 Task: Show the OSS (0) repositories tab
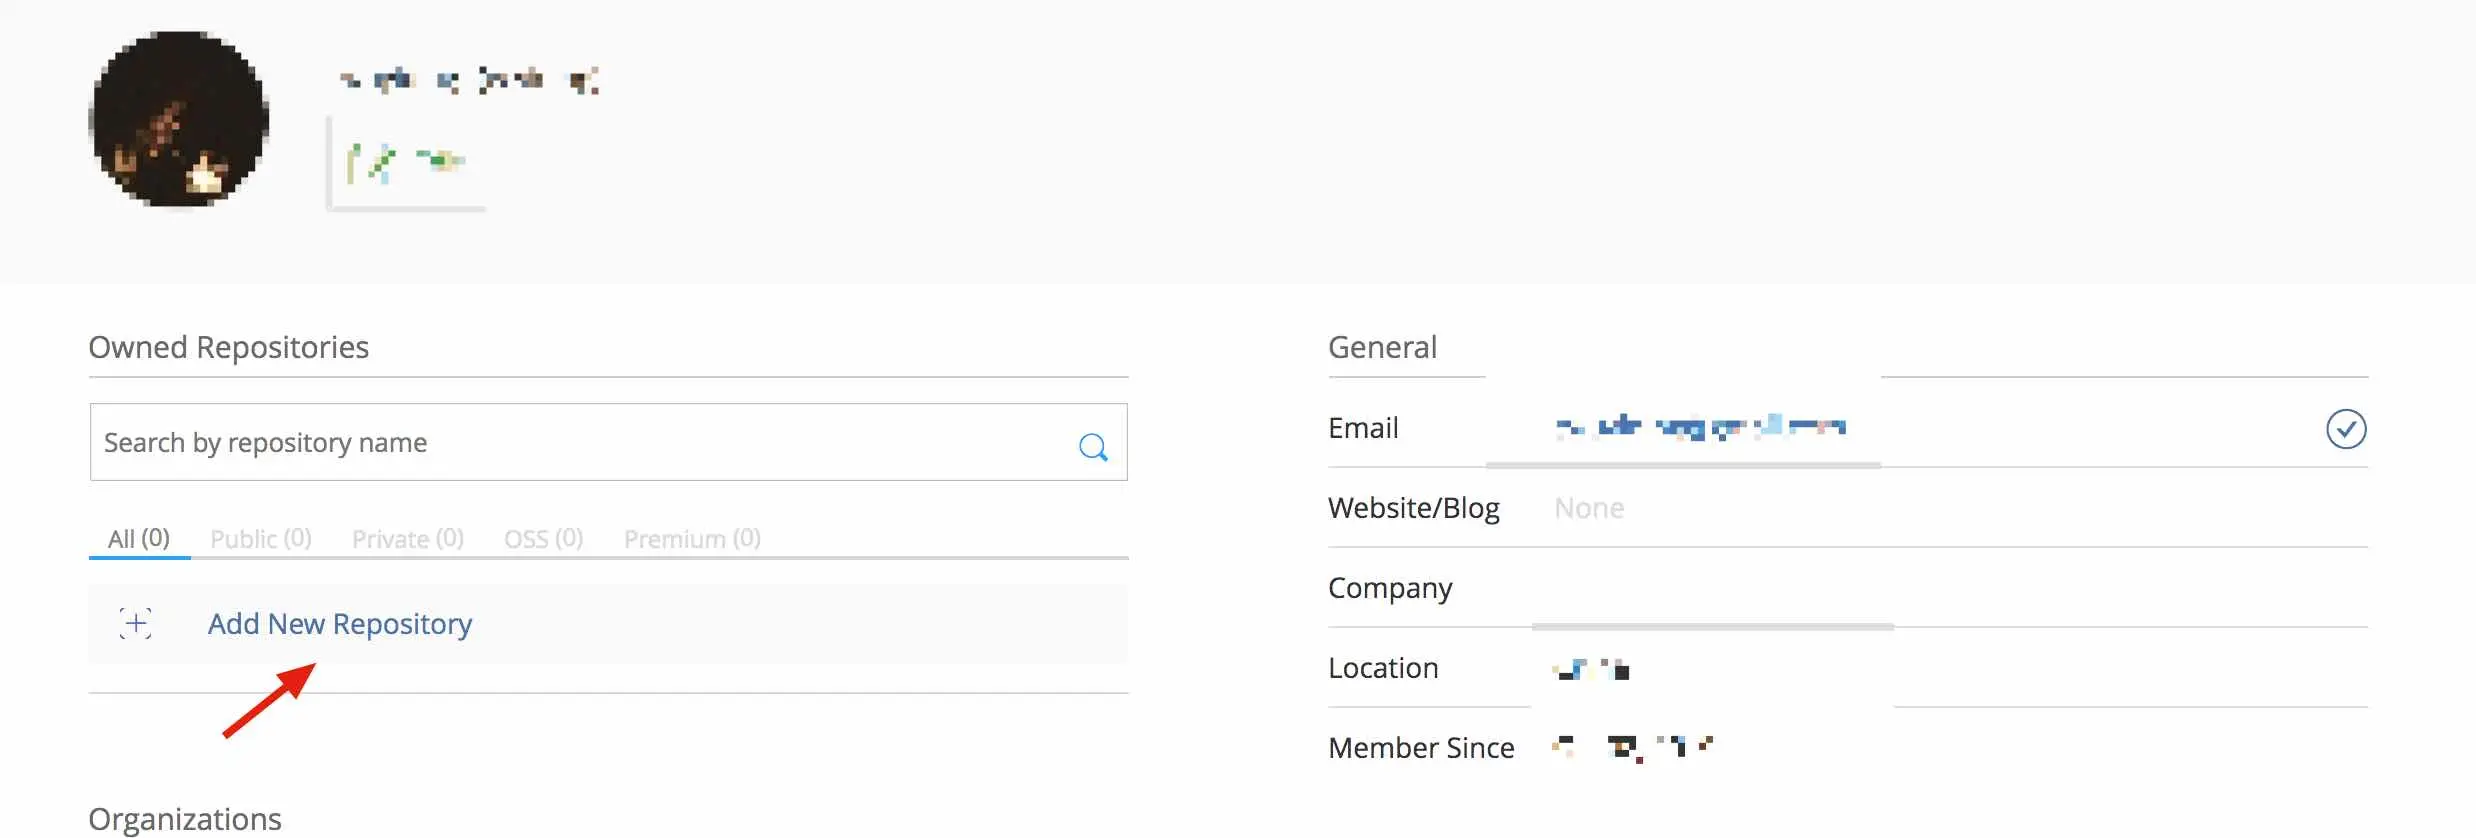click(543, 538)
